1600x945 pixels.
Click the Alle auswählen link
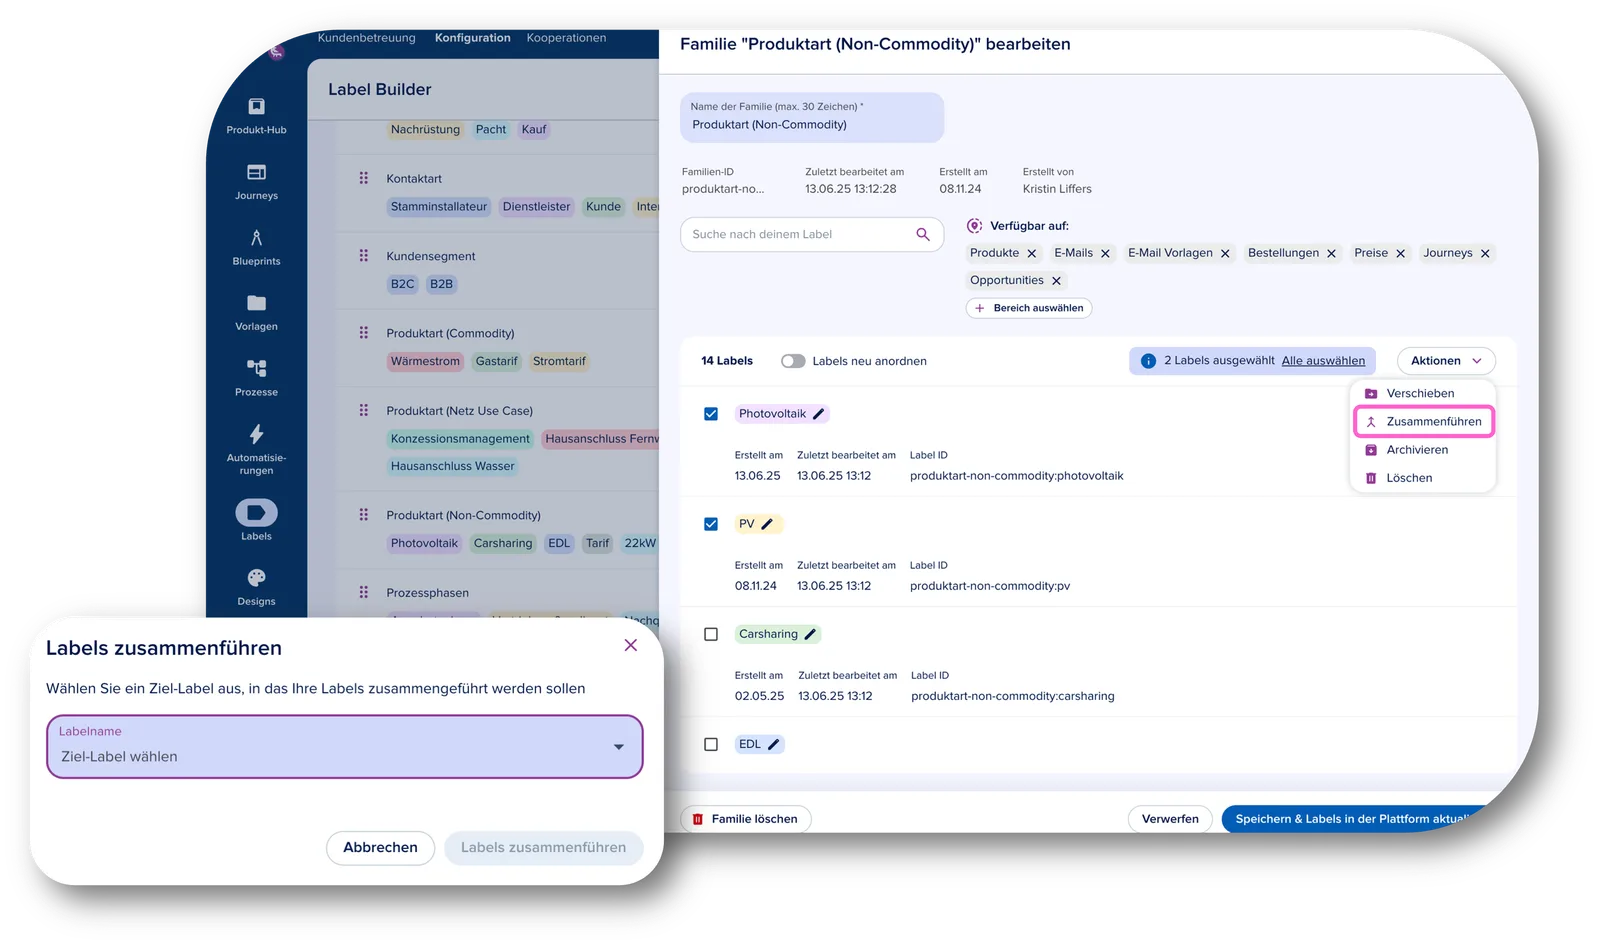coord(1323,361)
